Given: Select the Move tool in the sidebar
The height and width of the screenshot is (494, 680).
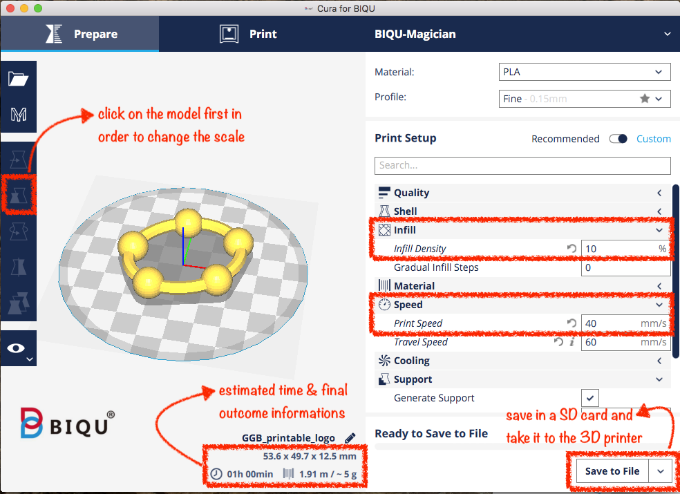Looking at the screenshot, I should point(18,160).
